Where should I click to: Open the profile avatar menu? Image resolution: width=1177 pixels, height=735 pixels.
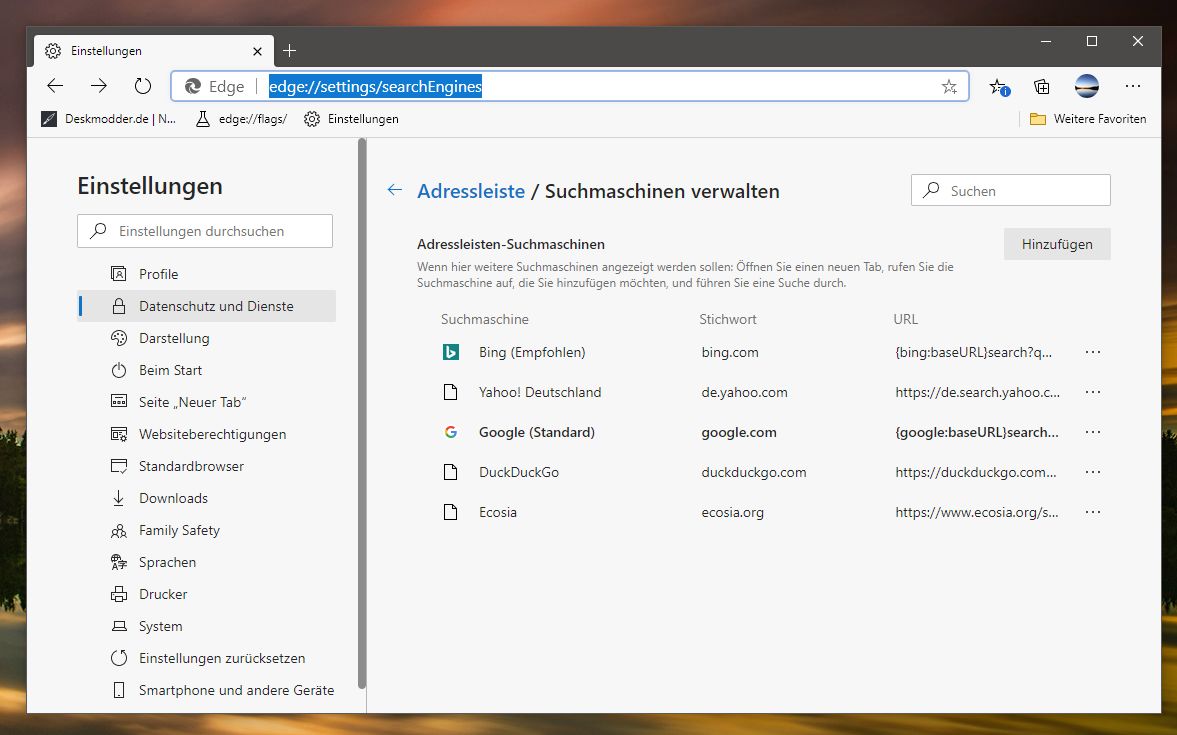[x=1086, y=86]
